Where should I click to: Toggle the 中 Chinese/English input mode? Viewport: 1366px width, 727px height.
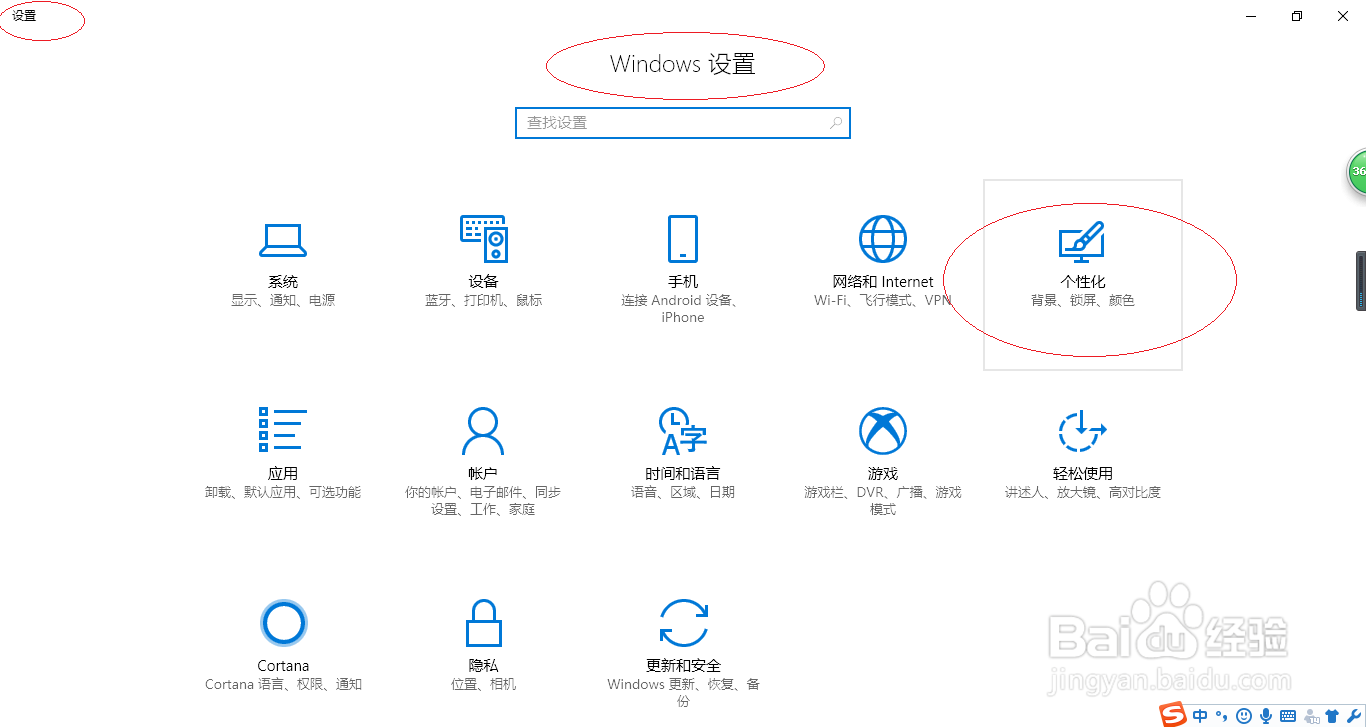tap(1200, 716)
